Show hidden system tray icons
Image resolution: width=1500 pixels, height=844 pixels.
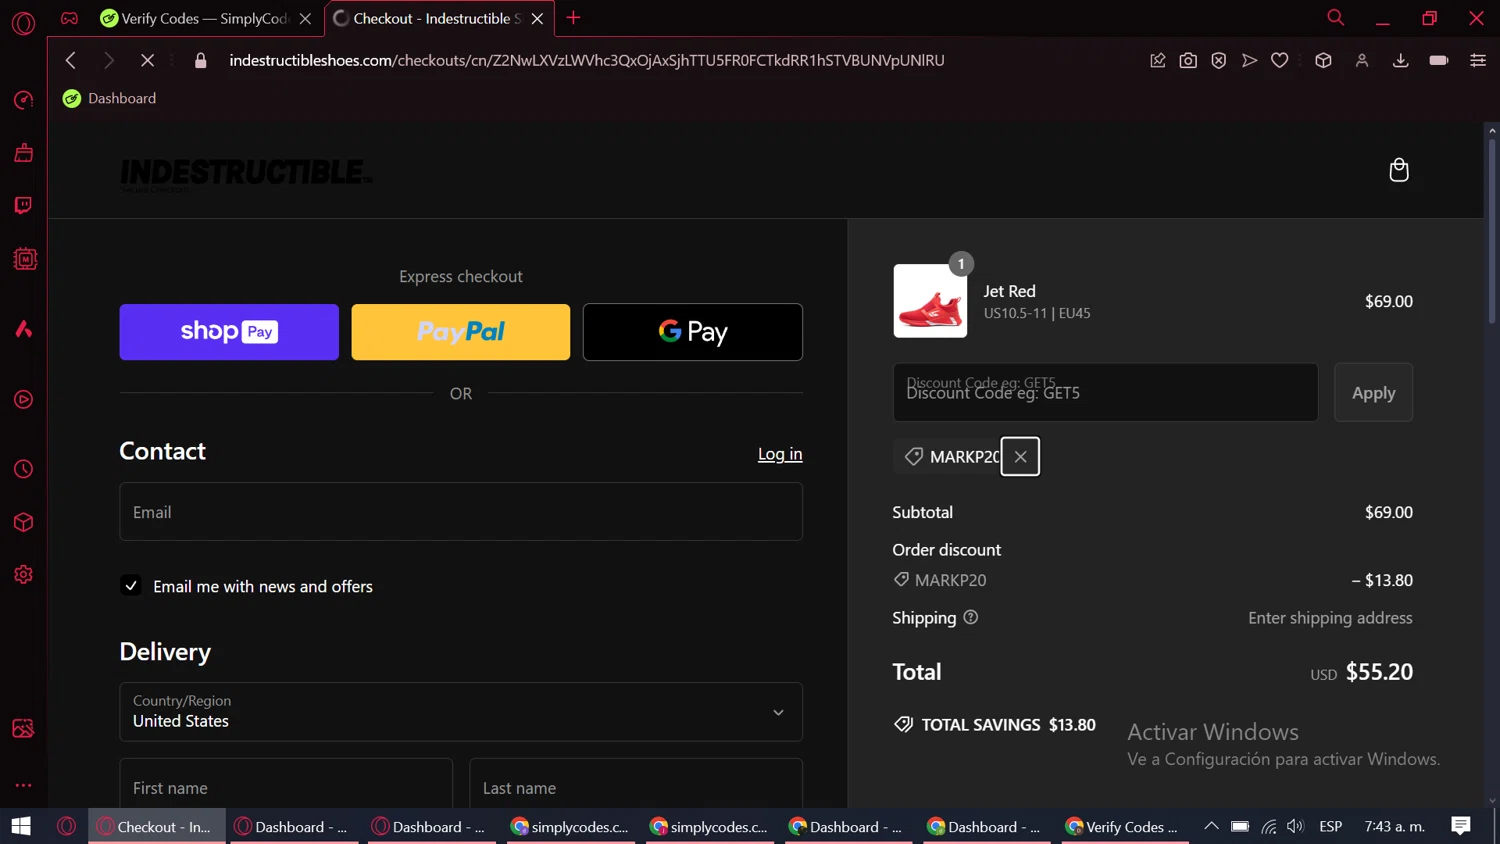pyautogui.click(x=1211, y=826)
